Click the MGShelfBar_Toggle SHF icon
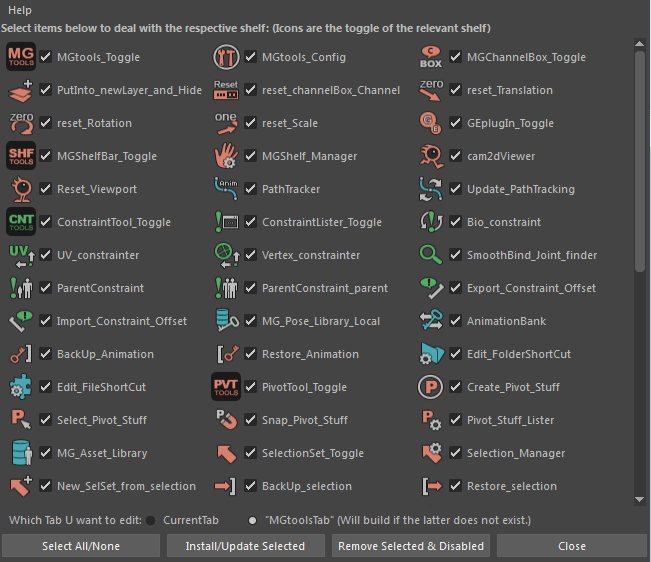This screenshot has width=651, height=562. click(21, 156)
